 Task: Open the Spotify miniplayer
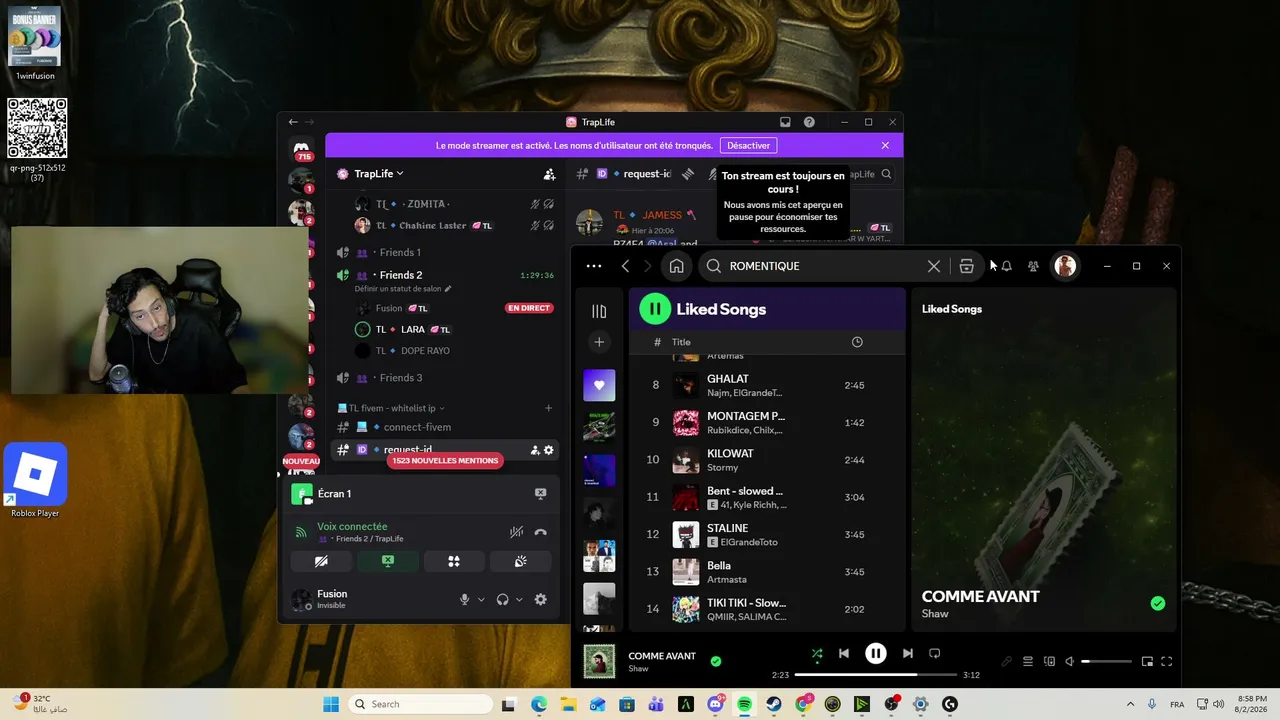[x=1147, y=661]
